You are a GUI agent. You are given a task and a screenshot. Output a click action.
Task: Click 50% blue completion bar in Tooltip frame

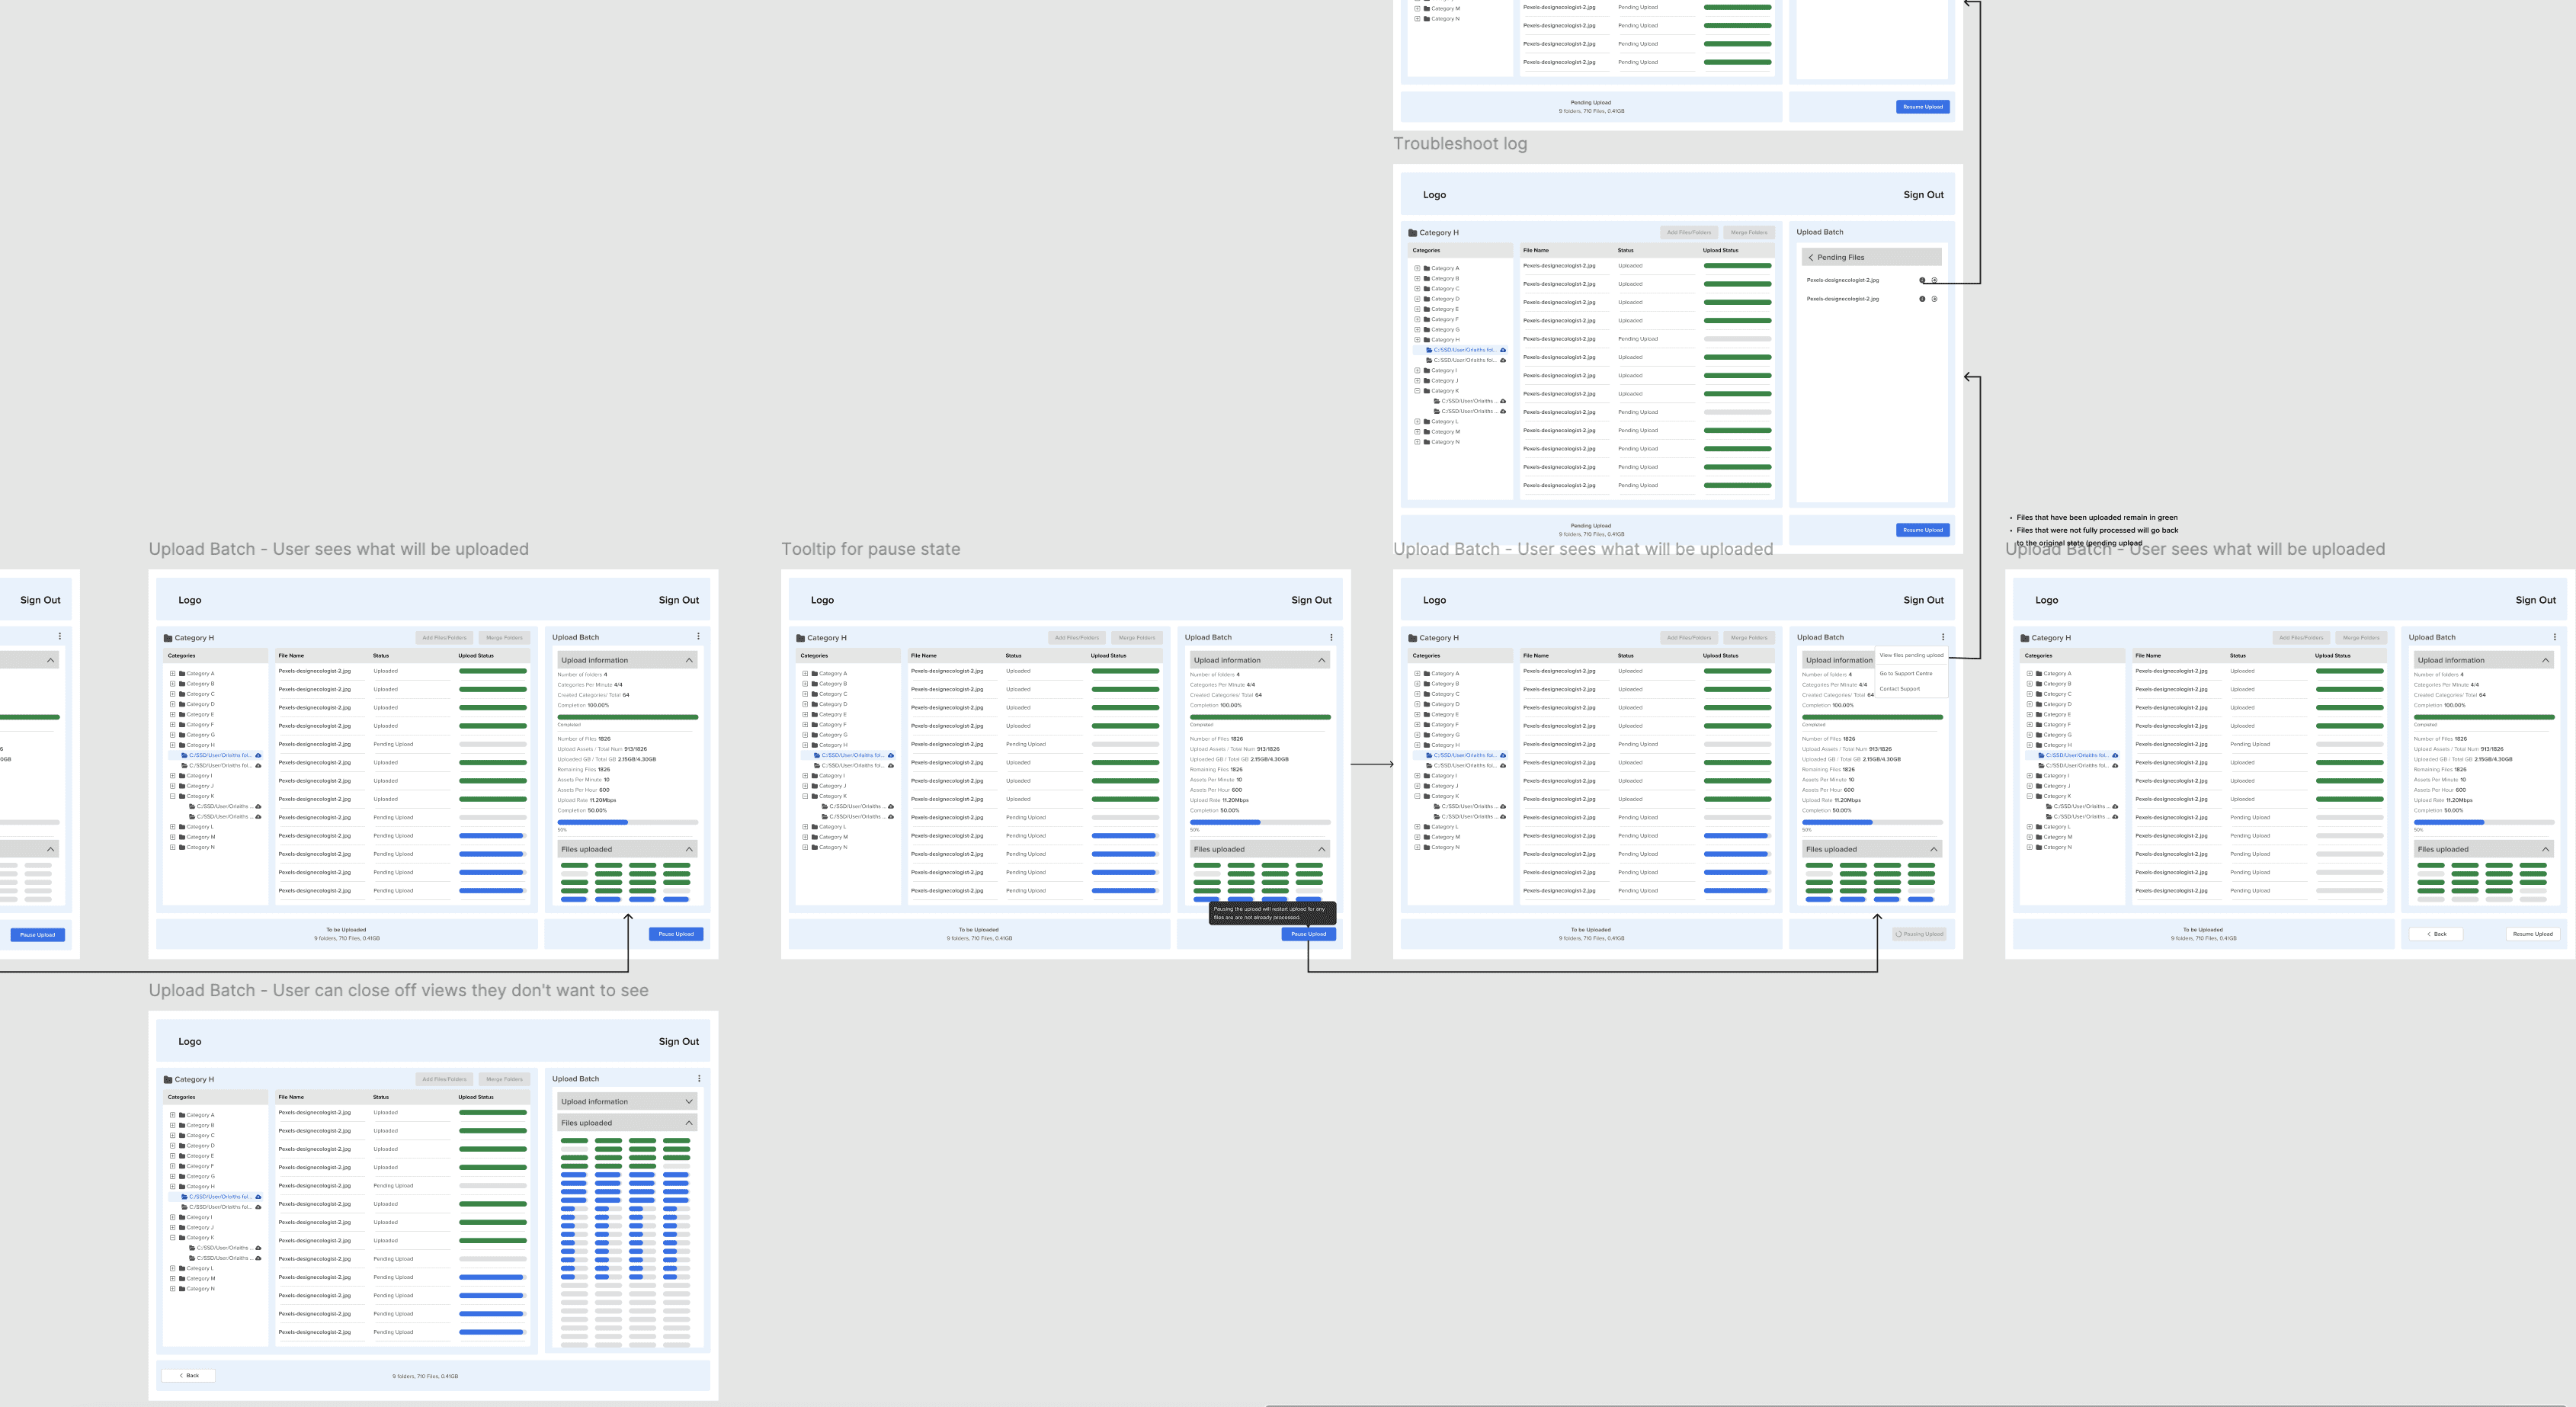click(1225, 822)
